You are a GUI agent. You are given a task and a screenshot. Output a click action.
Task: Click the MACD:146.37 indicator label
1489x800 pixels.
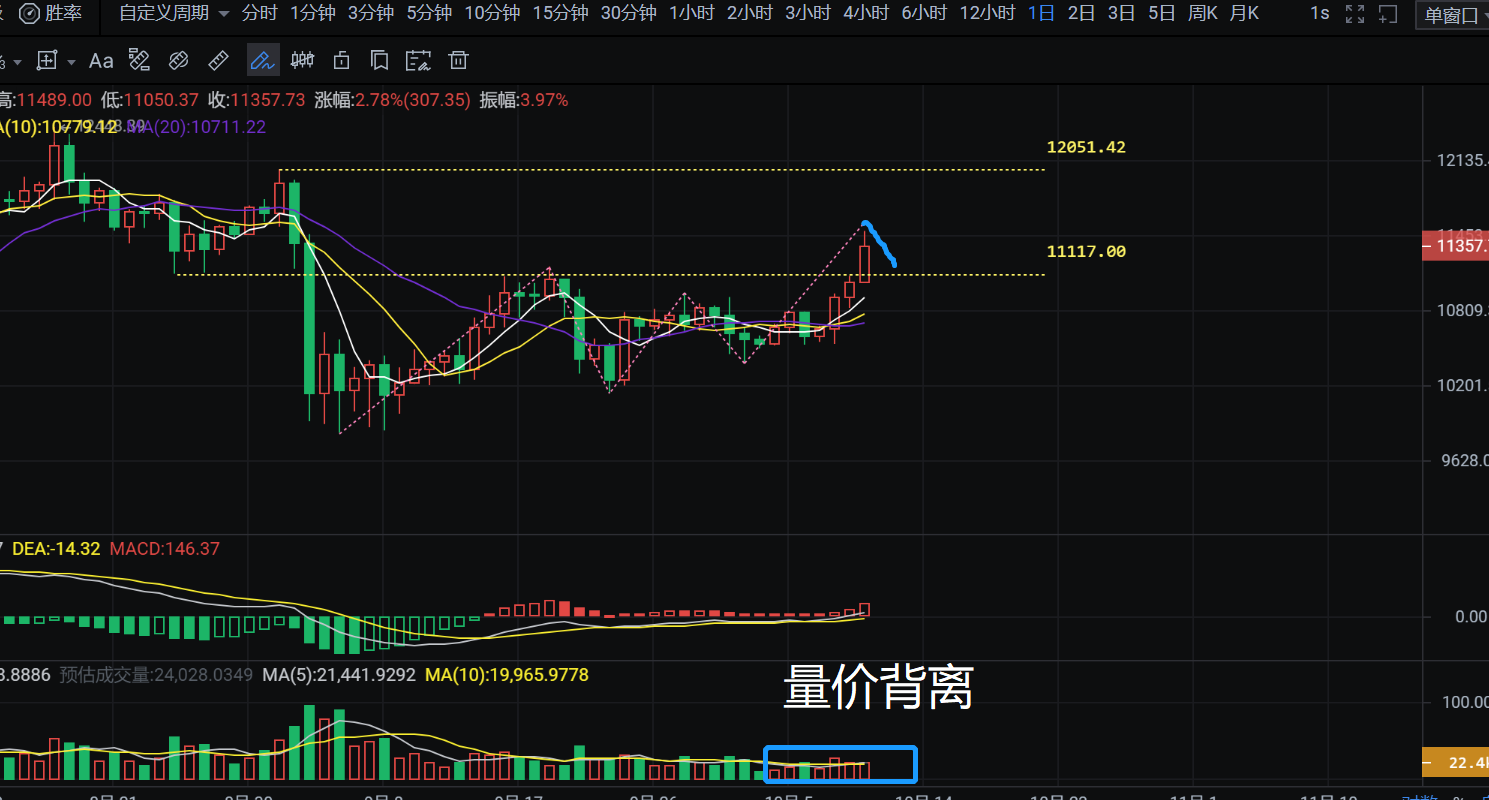[164, 549]
